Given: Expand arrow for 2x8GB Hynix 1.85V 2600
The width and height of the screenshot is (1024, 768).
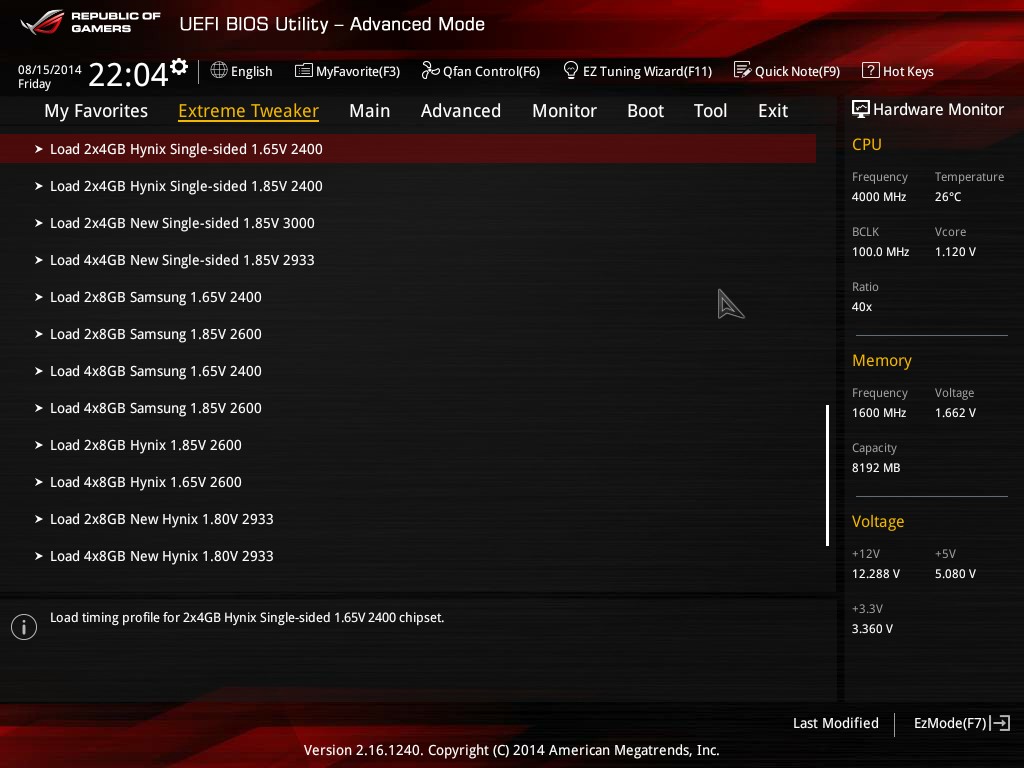Looking at the screenshot, I should tap(39, 445).
